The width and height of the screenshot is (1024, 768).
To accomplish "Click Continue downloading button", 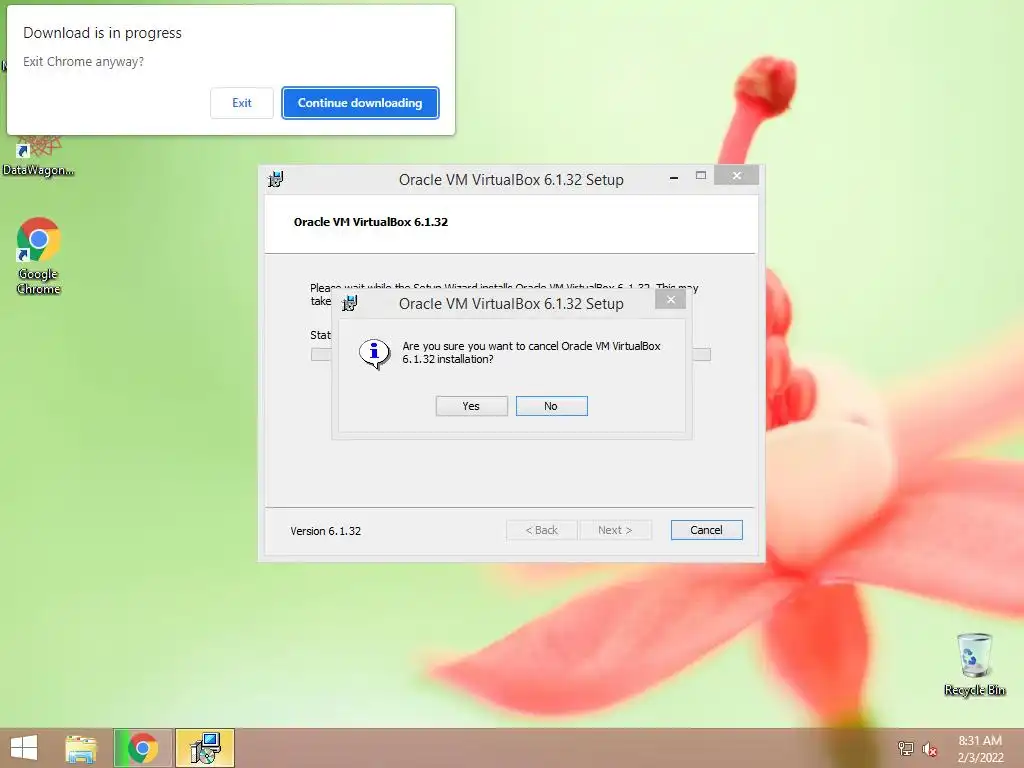I will click(x=360, y=103).
